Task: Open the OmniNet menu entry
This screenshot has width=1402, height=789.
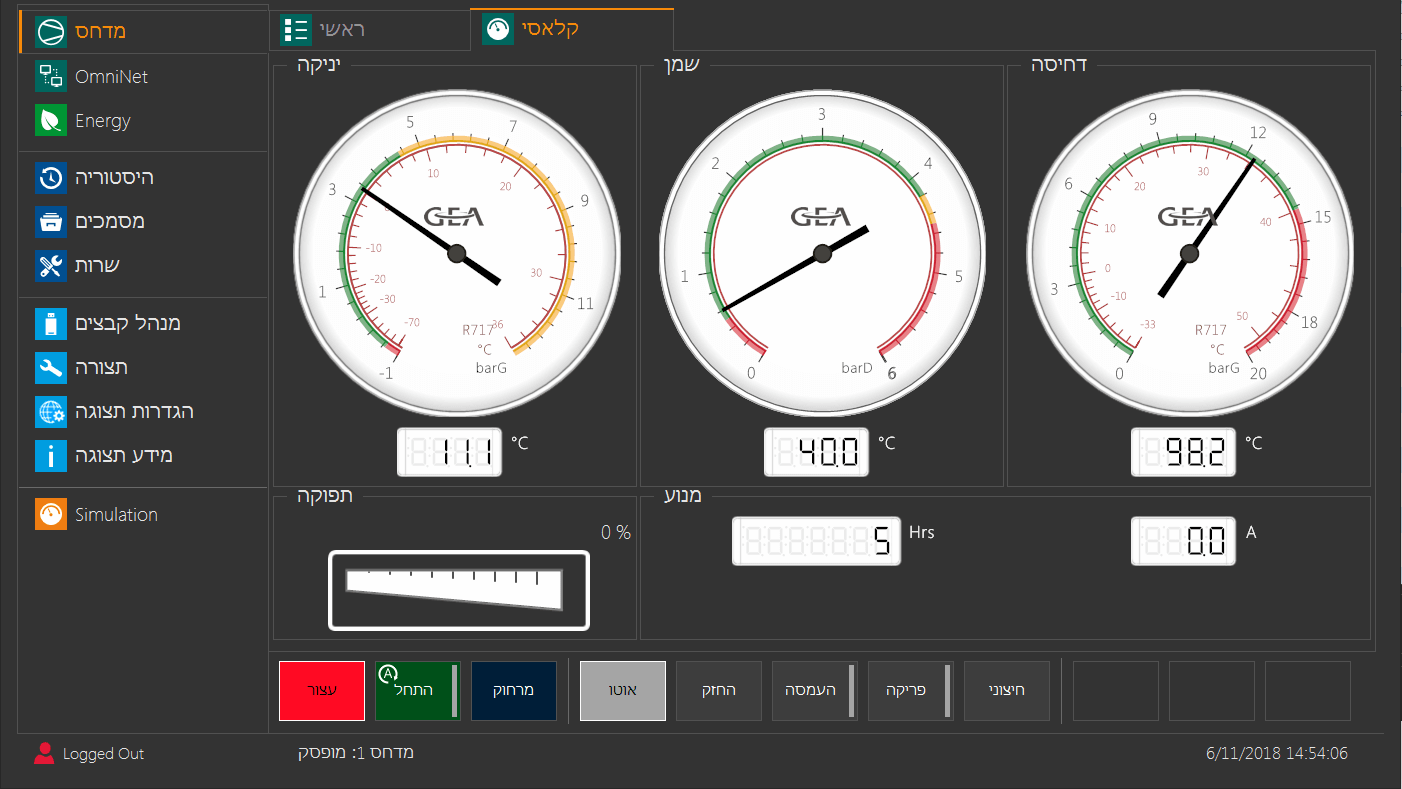Action: click(143, 77)
